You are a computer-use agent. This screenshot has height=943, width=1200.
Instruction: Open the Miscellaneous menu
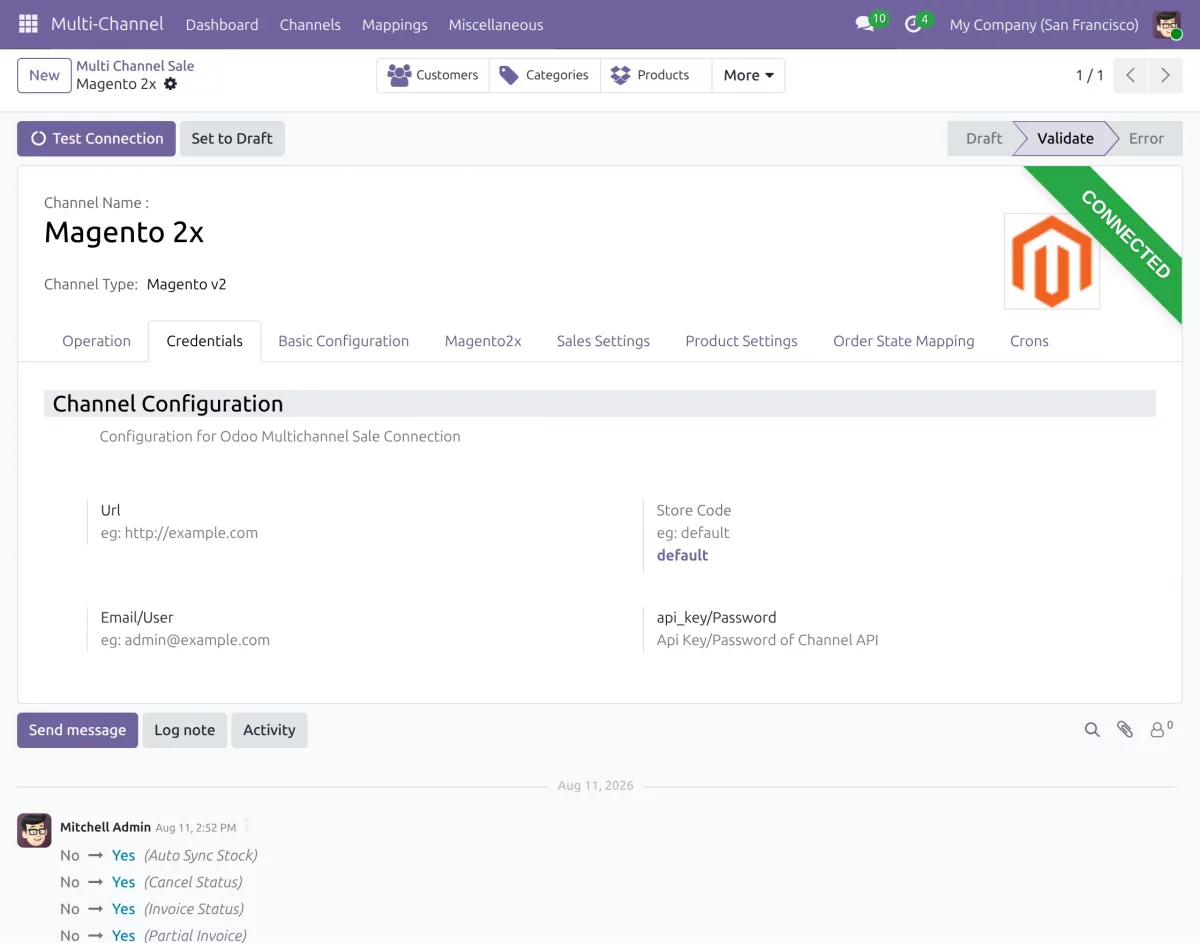tap(496, 24)
